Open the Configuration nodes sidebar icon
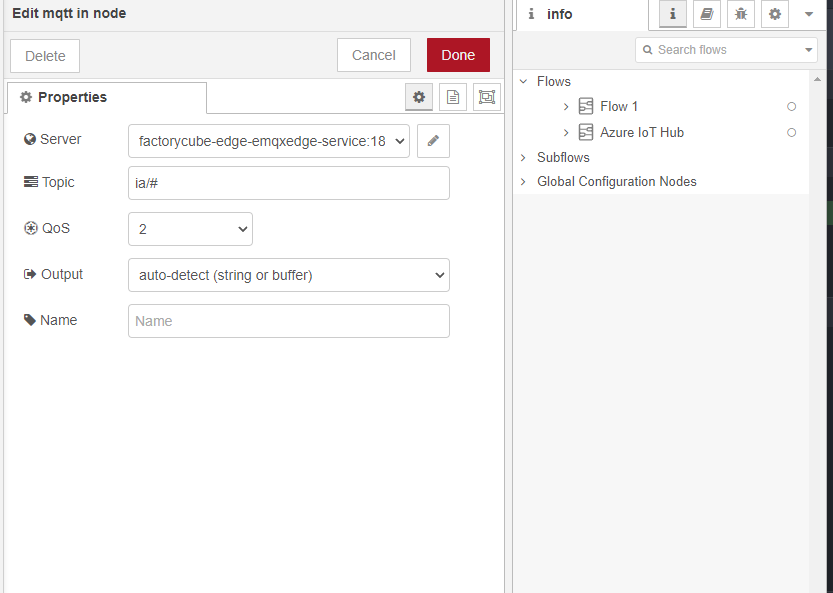This screenshot has width=833, height=593. click(x=773, y=14)
